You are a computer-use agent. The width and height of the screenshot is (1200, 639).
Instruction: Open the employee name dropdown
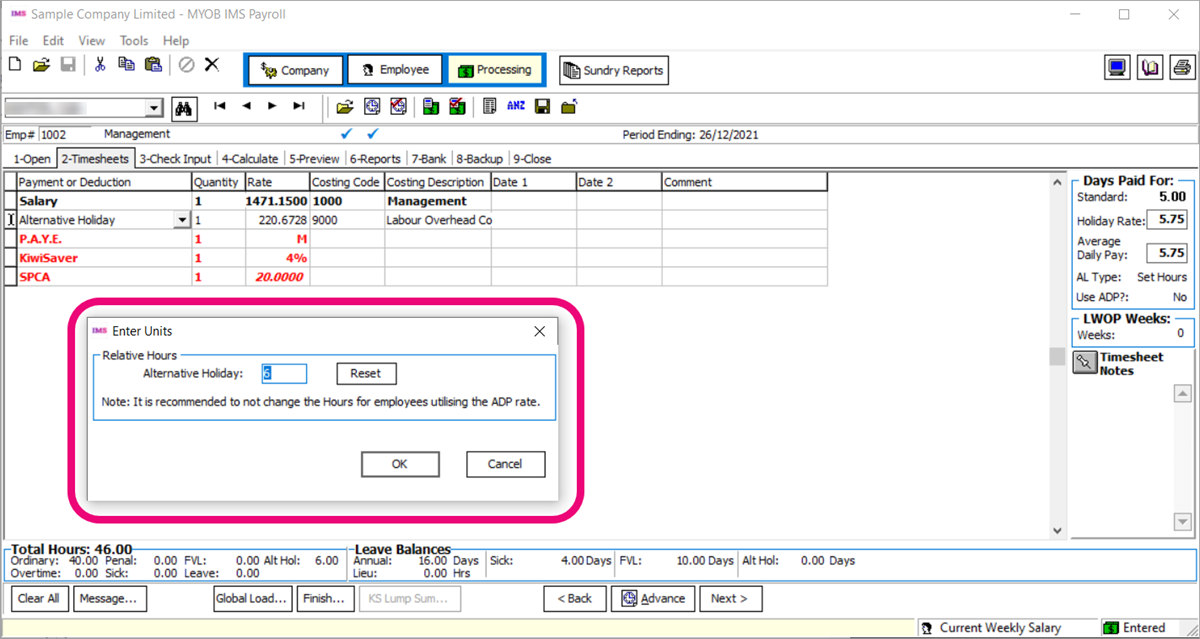[x=153, y=108]
